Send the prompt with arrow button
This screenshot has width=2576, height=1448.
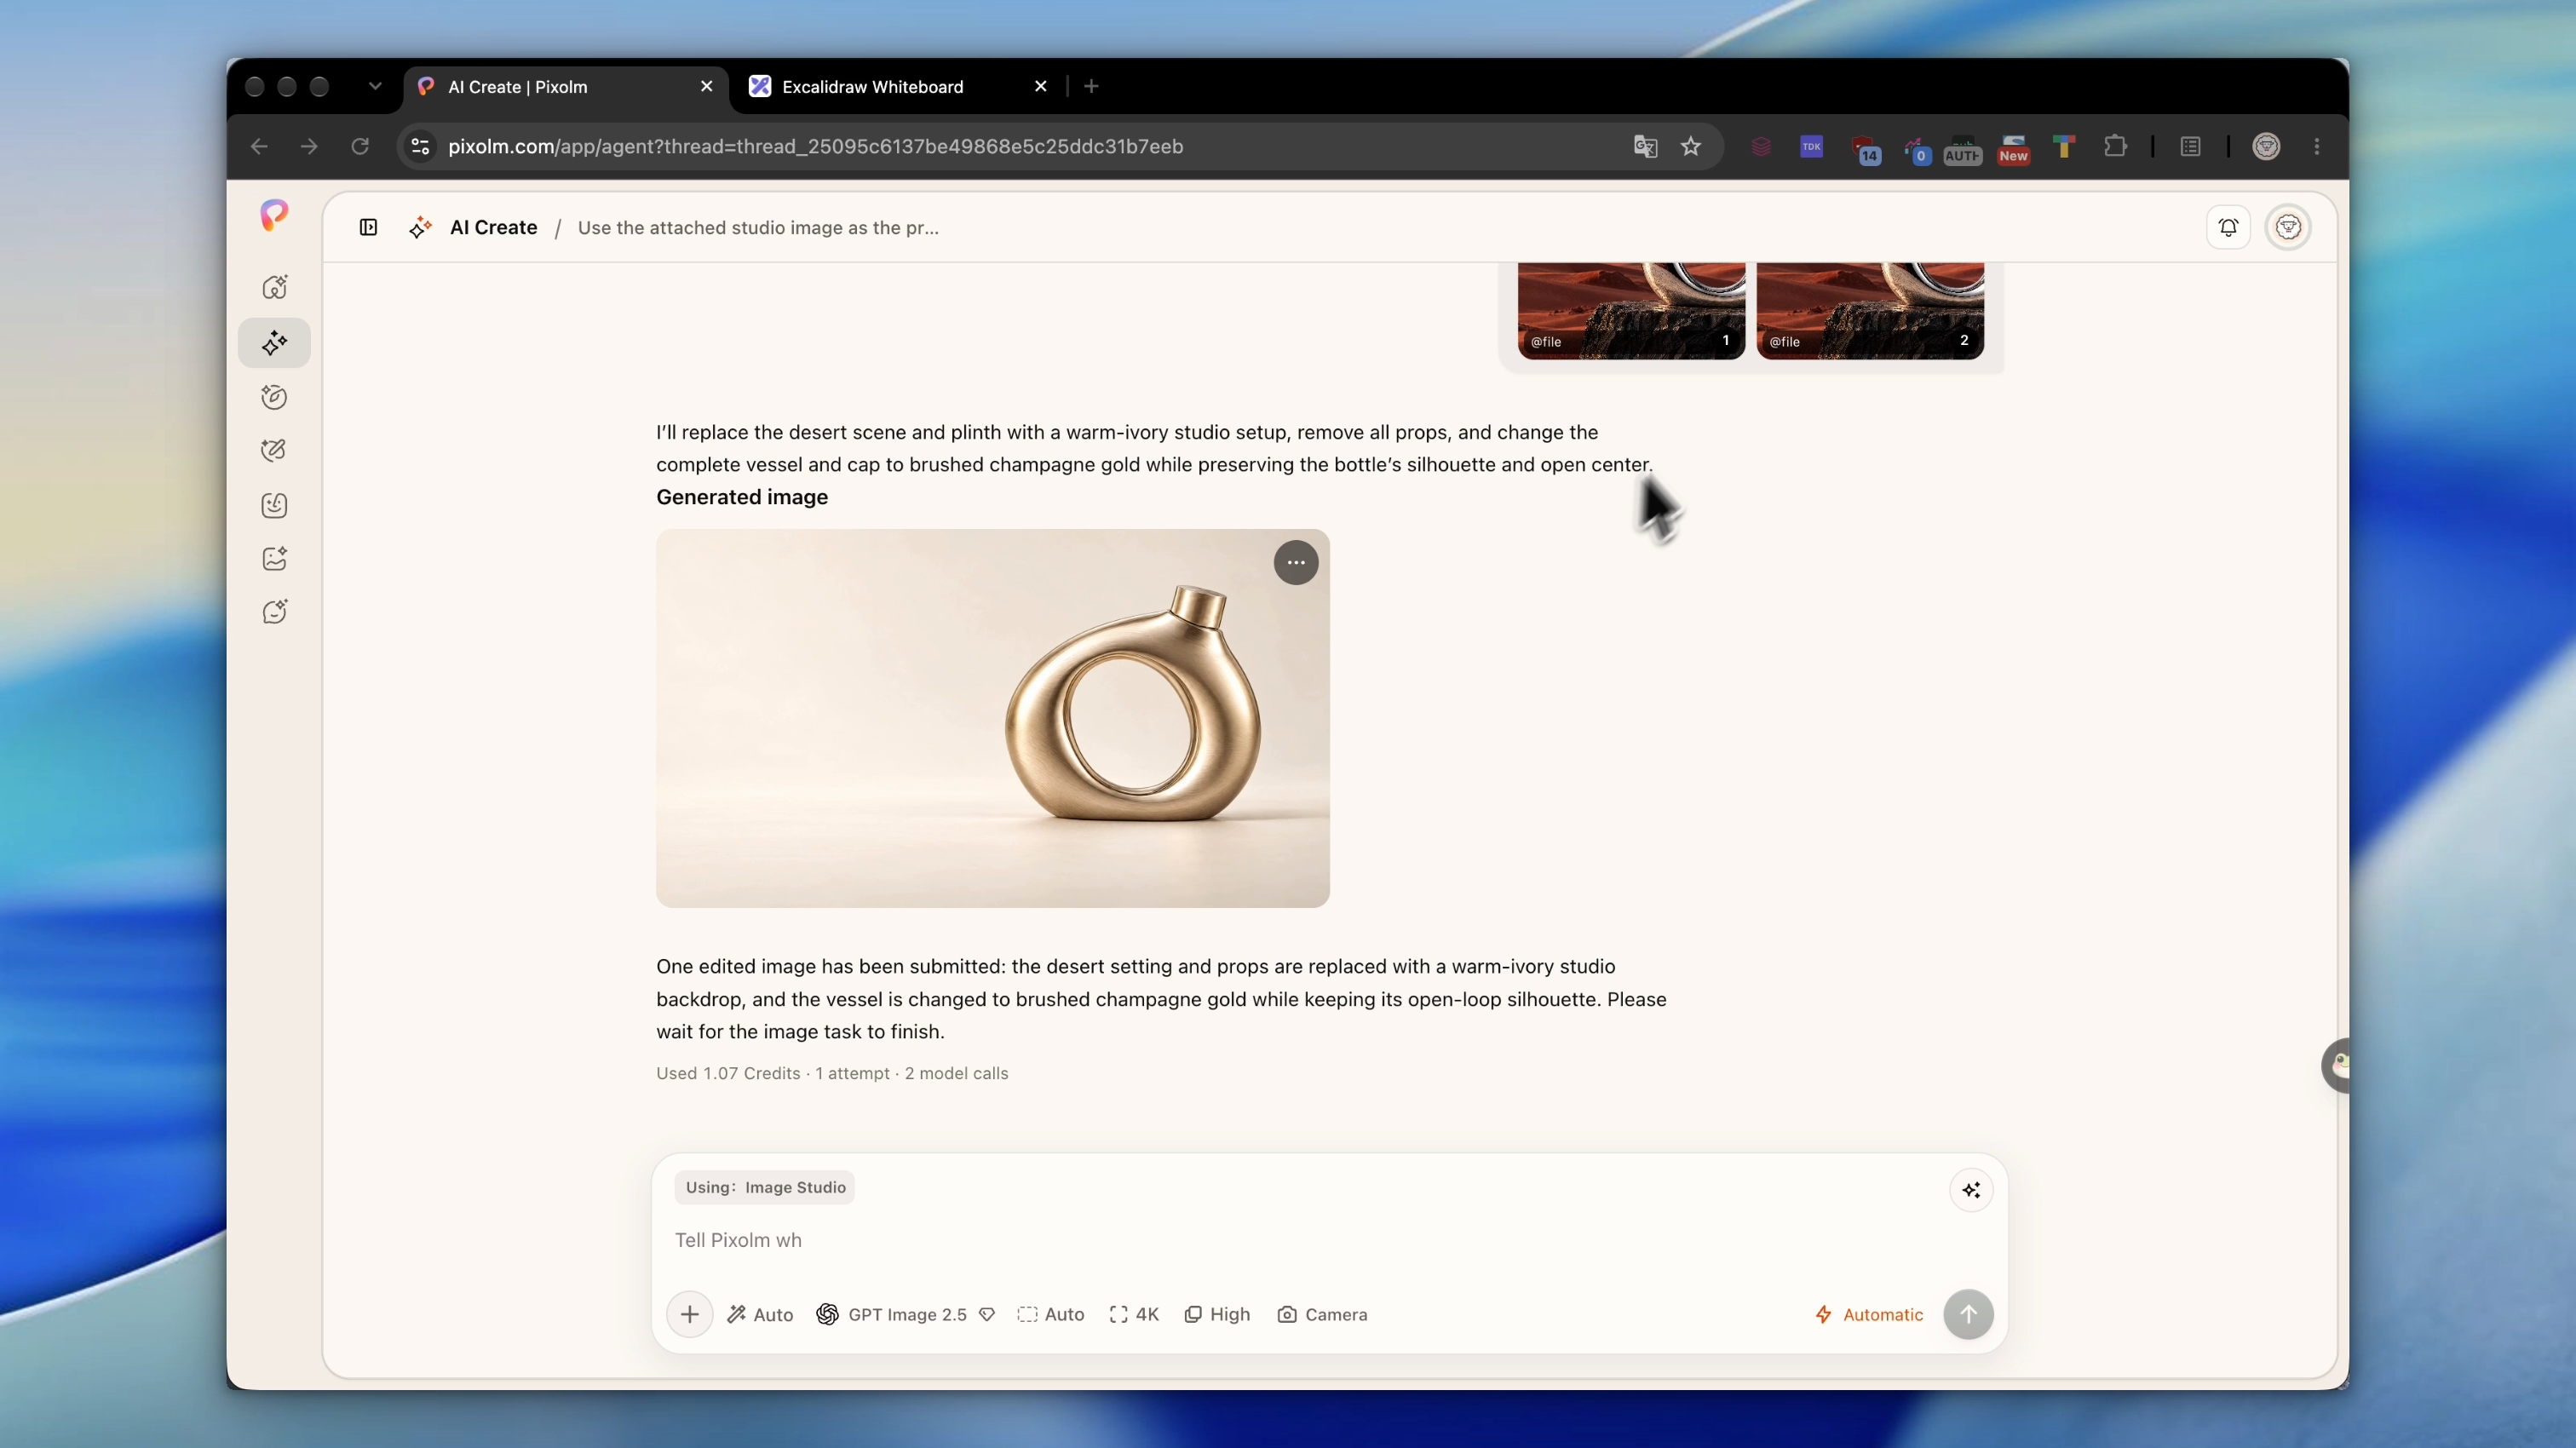[x=1968, y=1314]
